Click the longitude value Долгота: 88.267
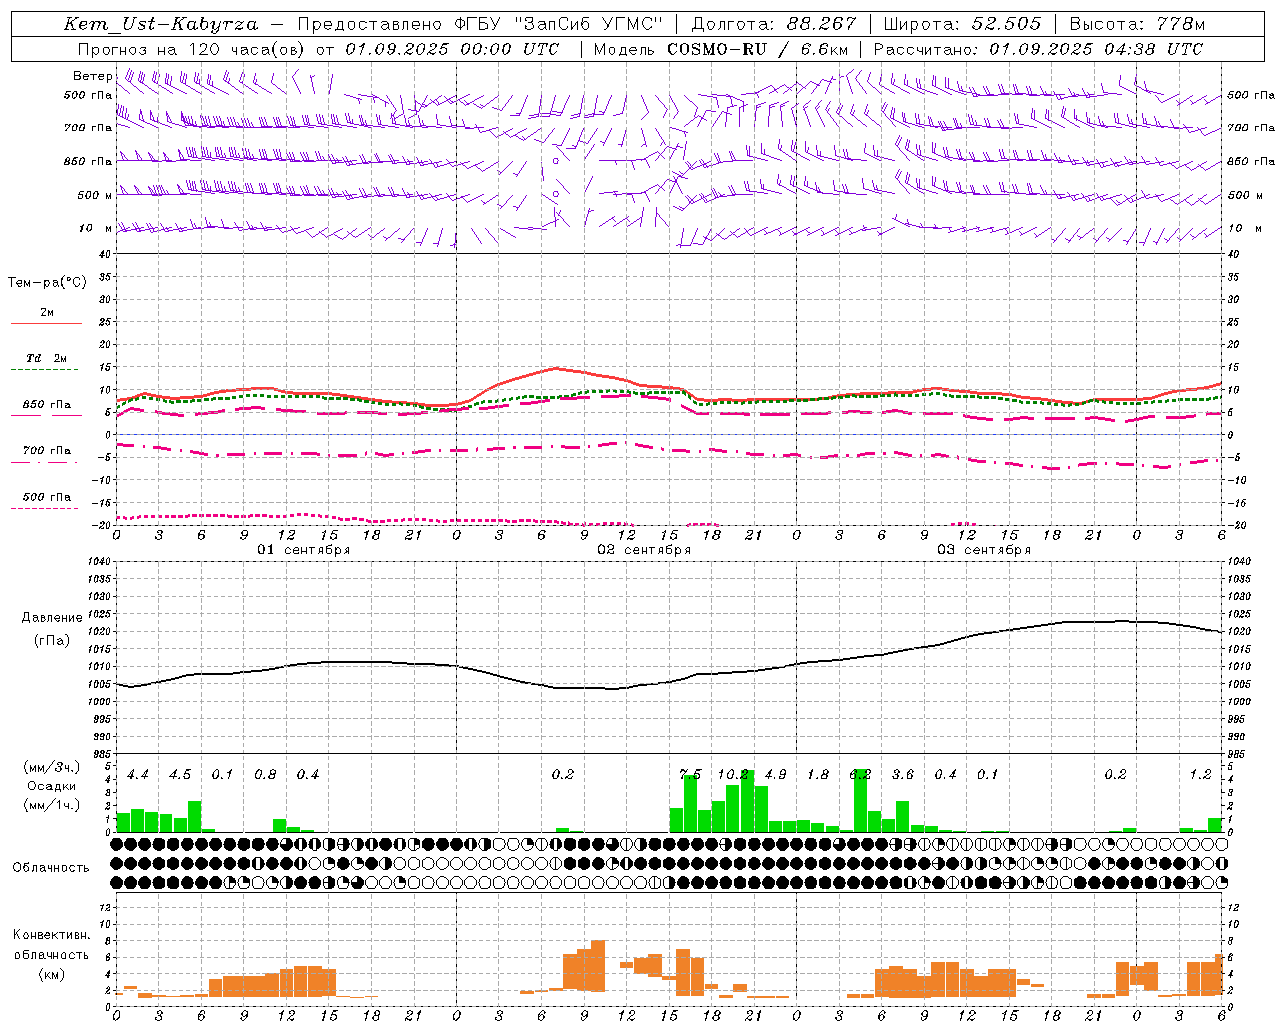 [774, 24]
